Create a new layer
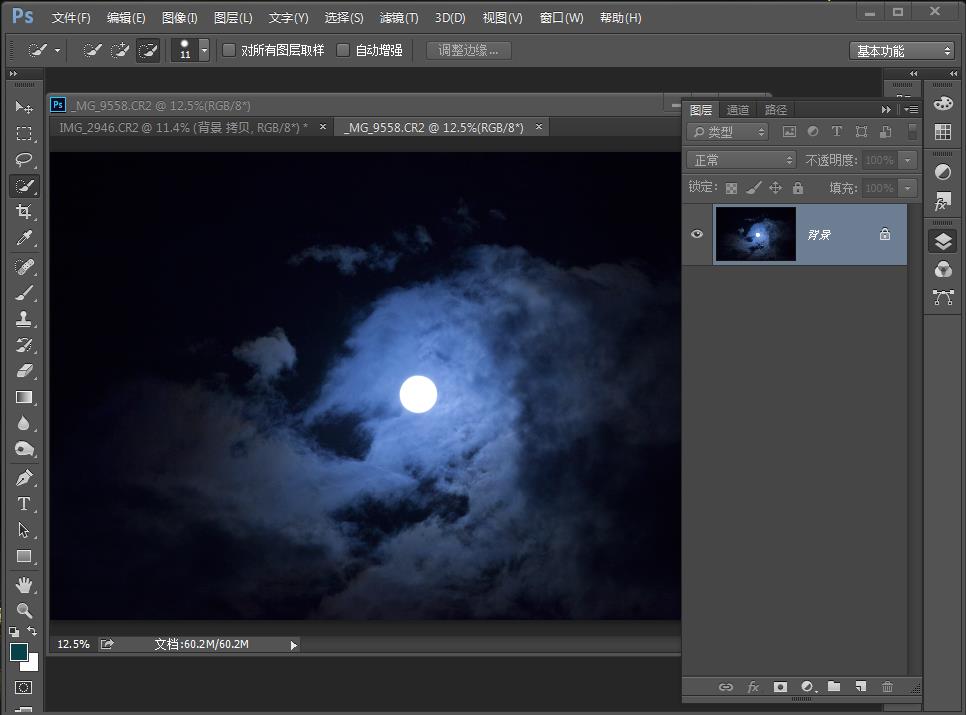966x715 pixels. pyautogui.click(x=861, y=687)
